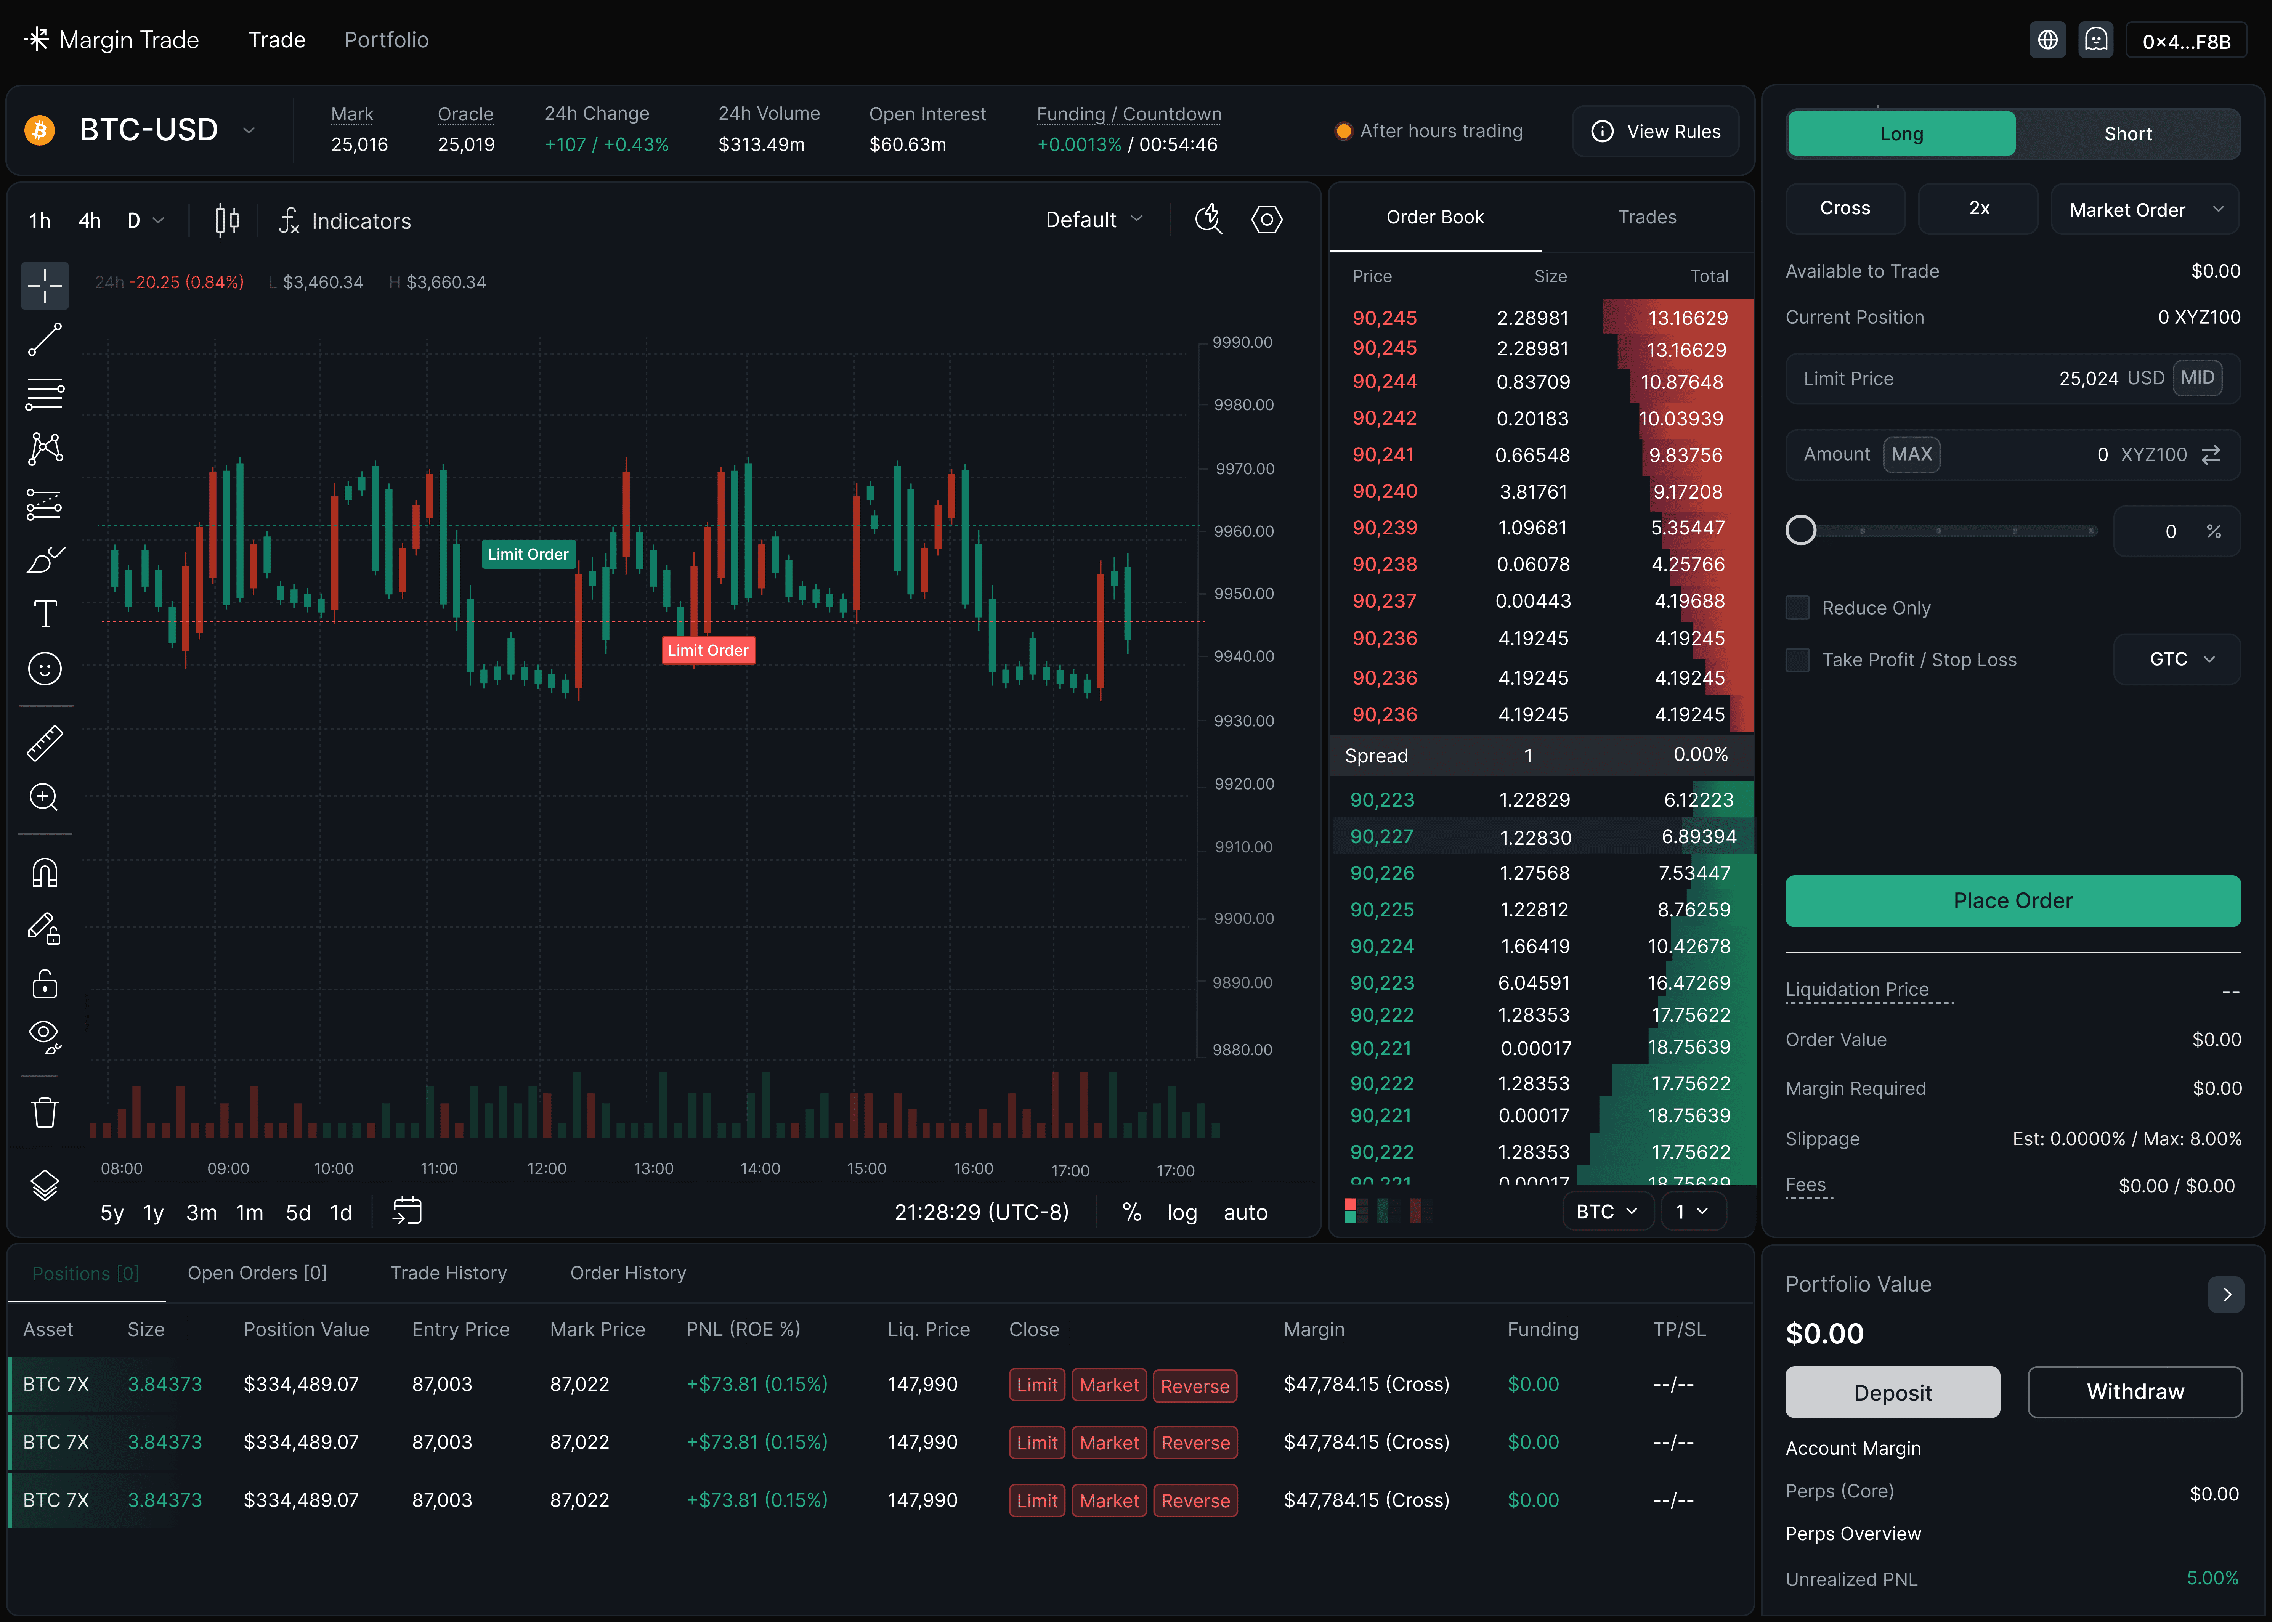The image size is (2275, 1624).
Task: Click the ruler measure tool
Action: click(x=45, y=743)
